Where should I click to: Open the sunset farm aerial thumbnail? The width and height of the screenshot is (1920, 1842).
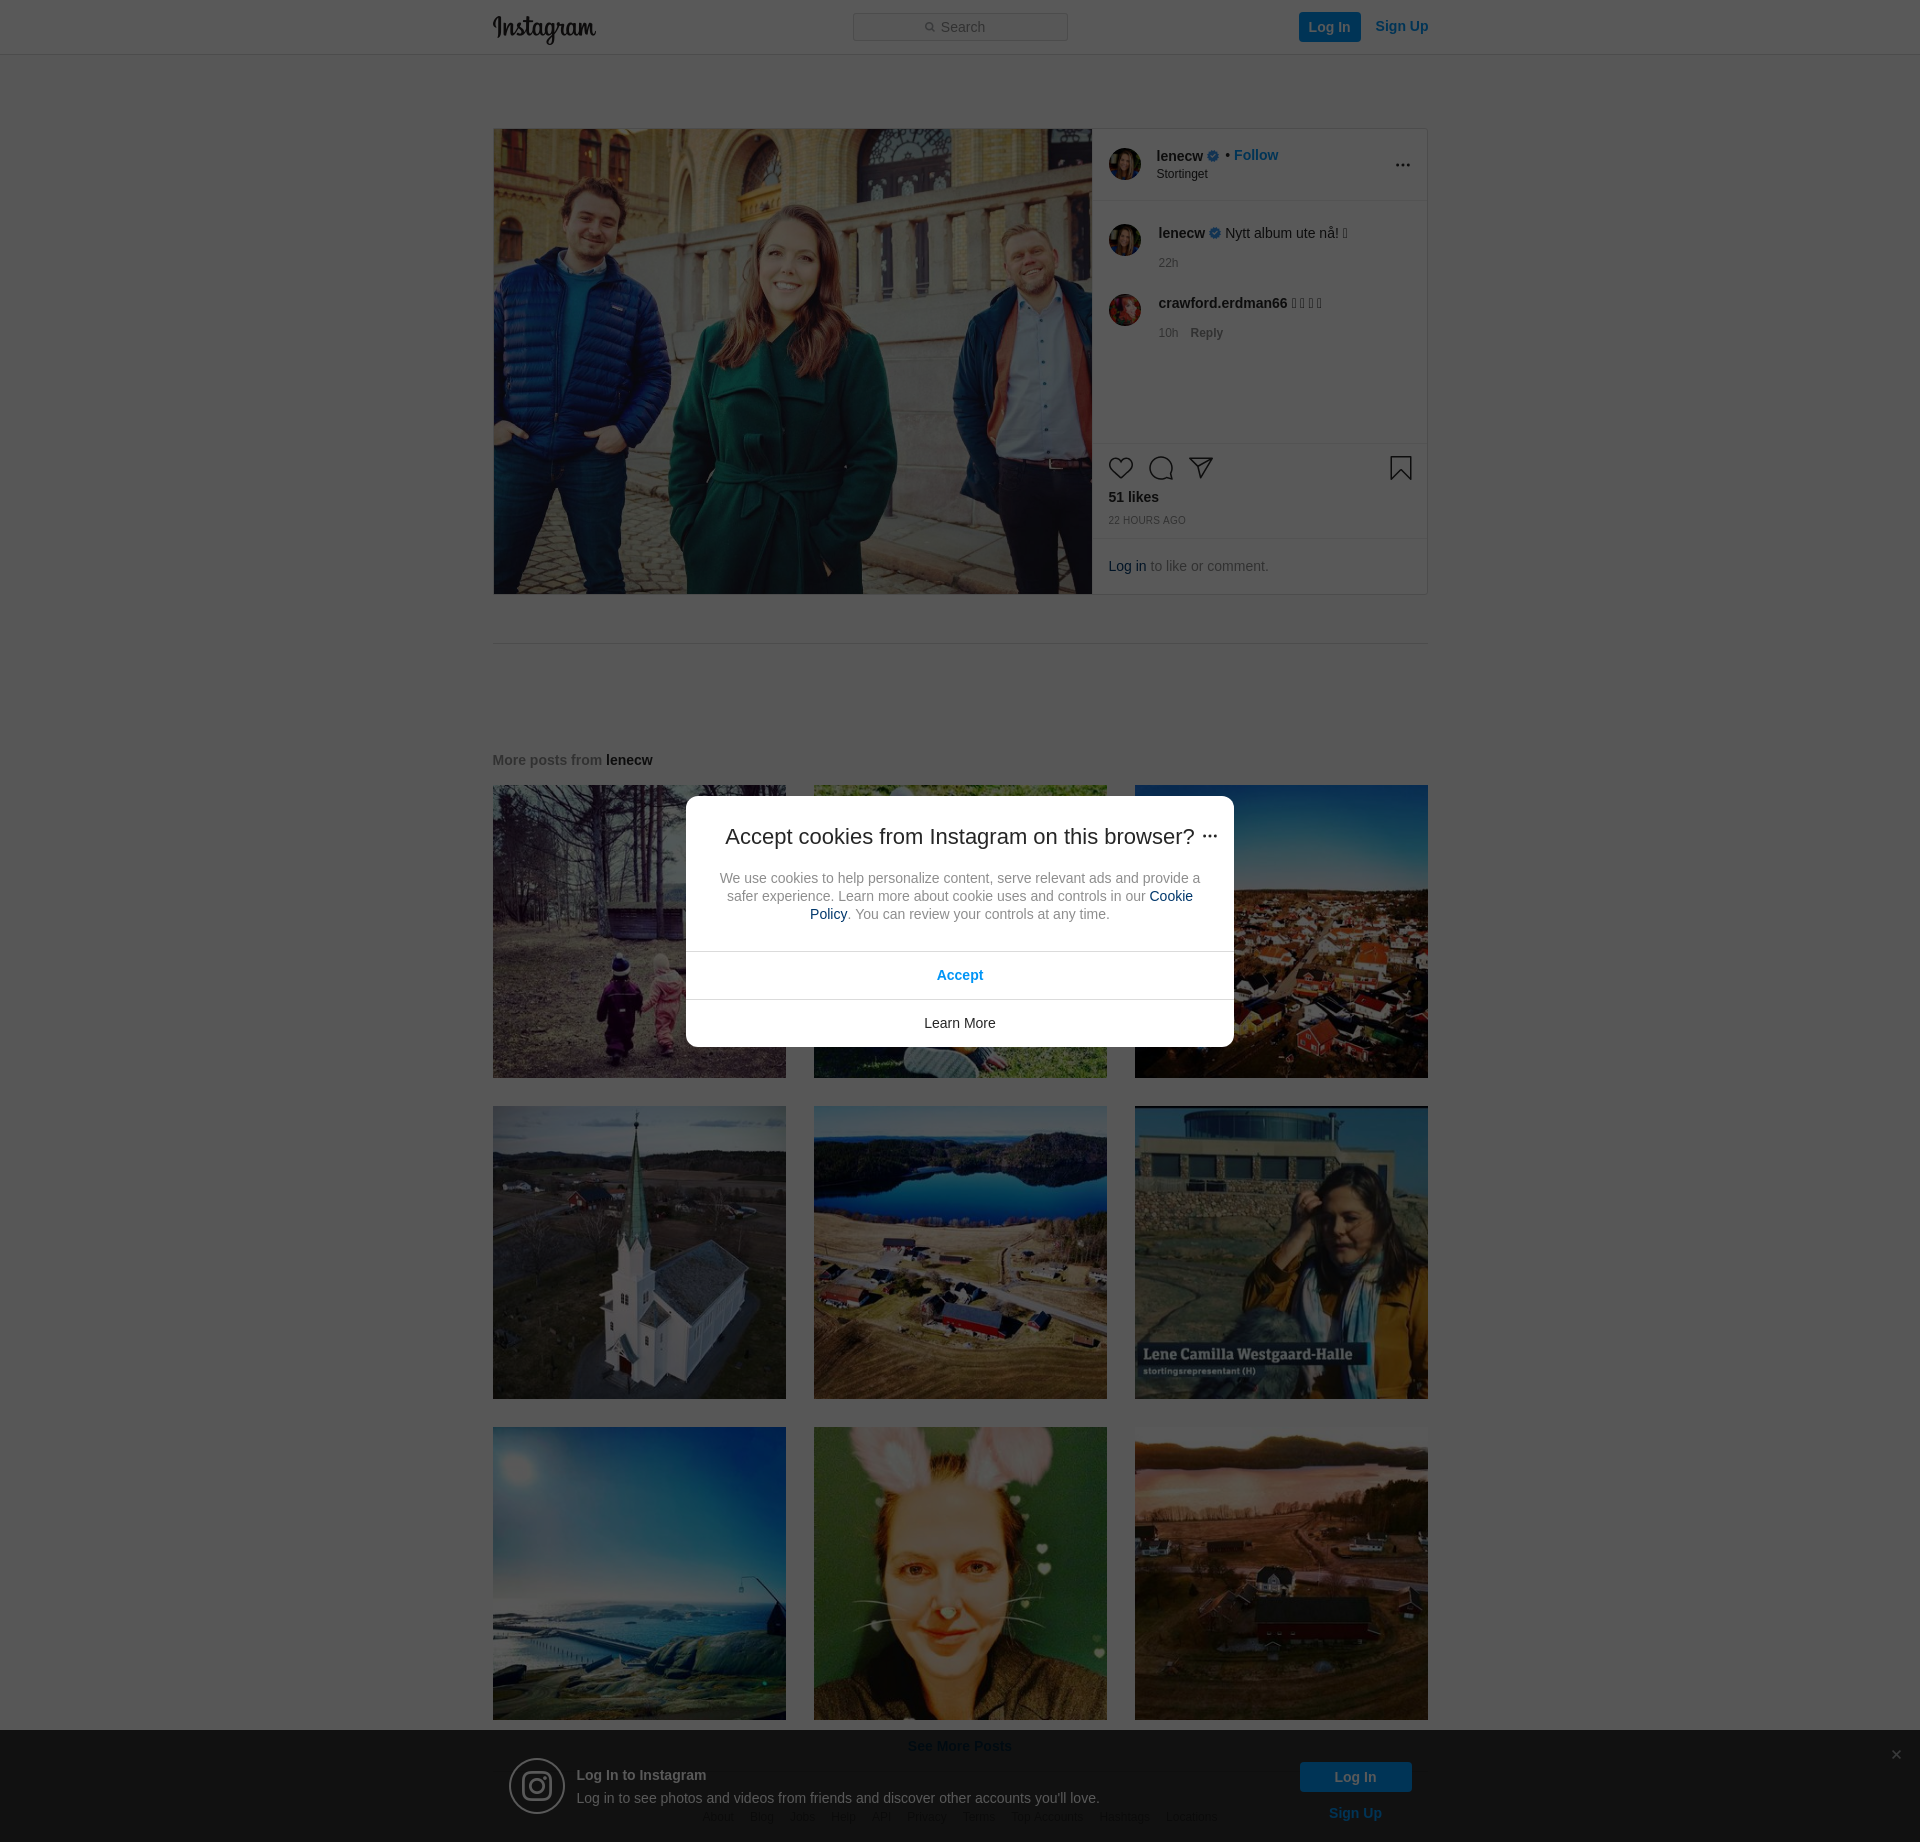pos(1281,1573)
